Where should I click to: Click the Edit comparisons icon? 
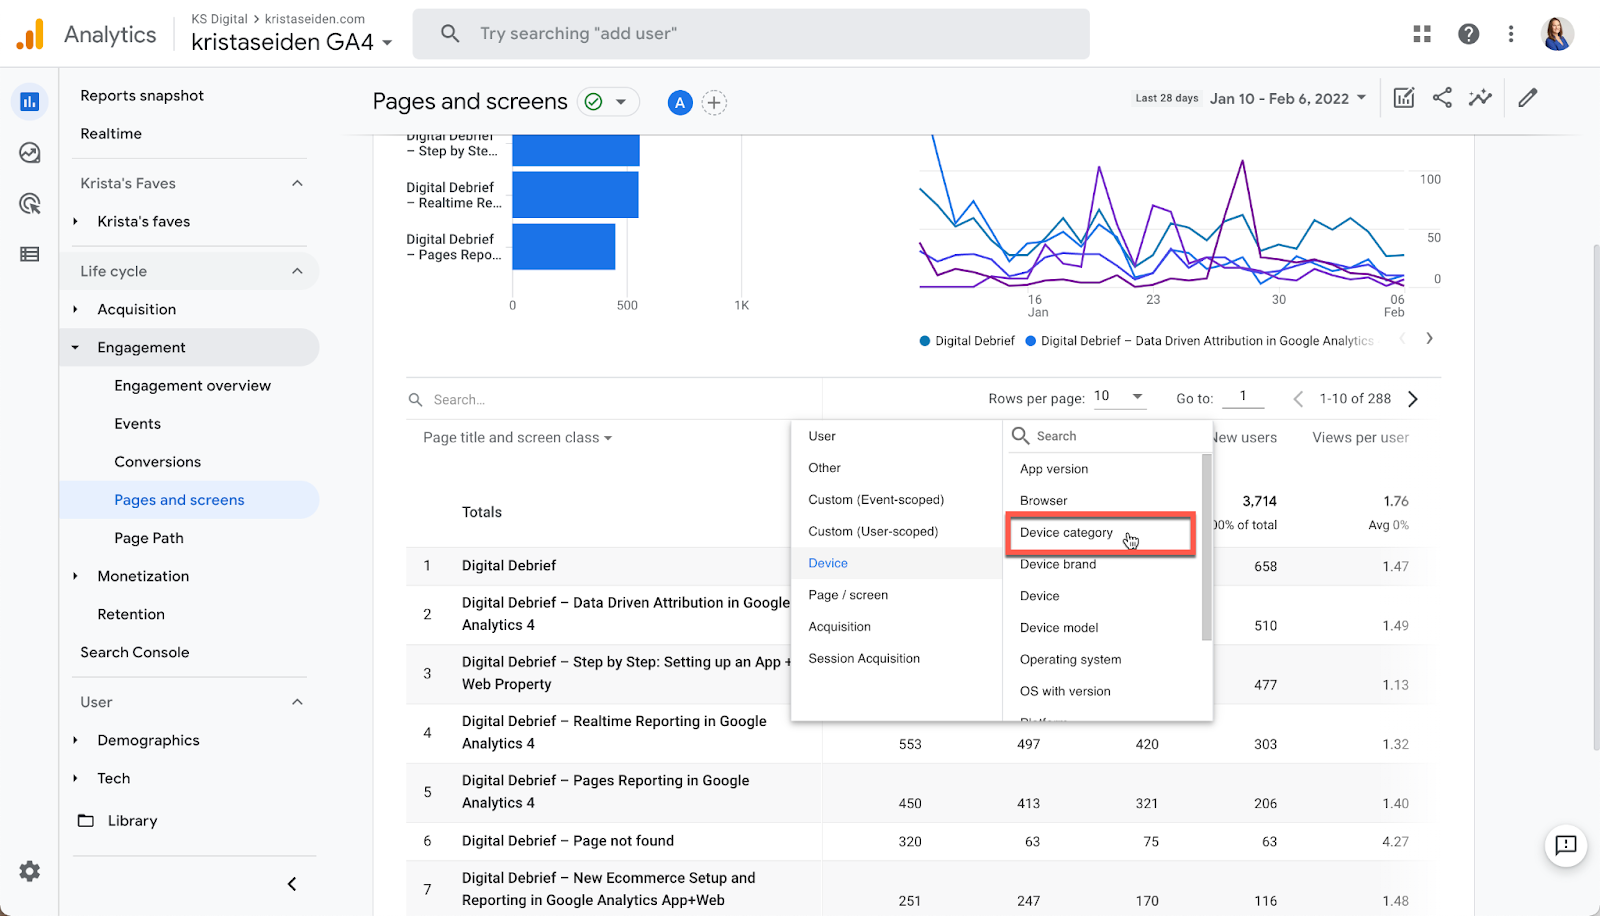pos(1404,98)
